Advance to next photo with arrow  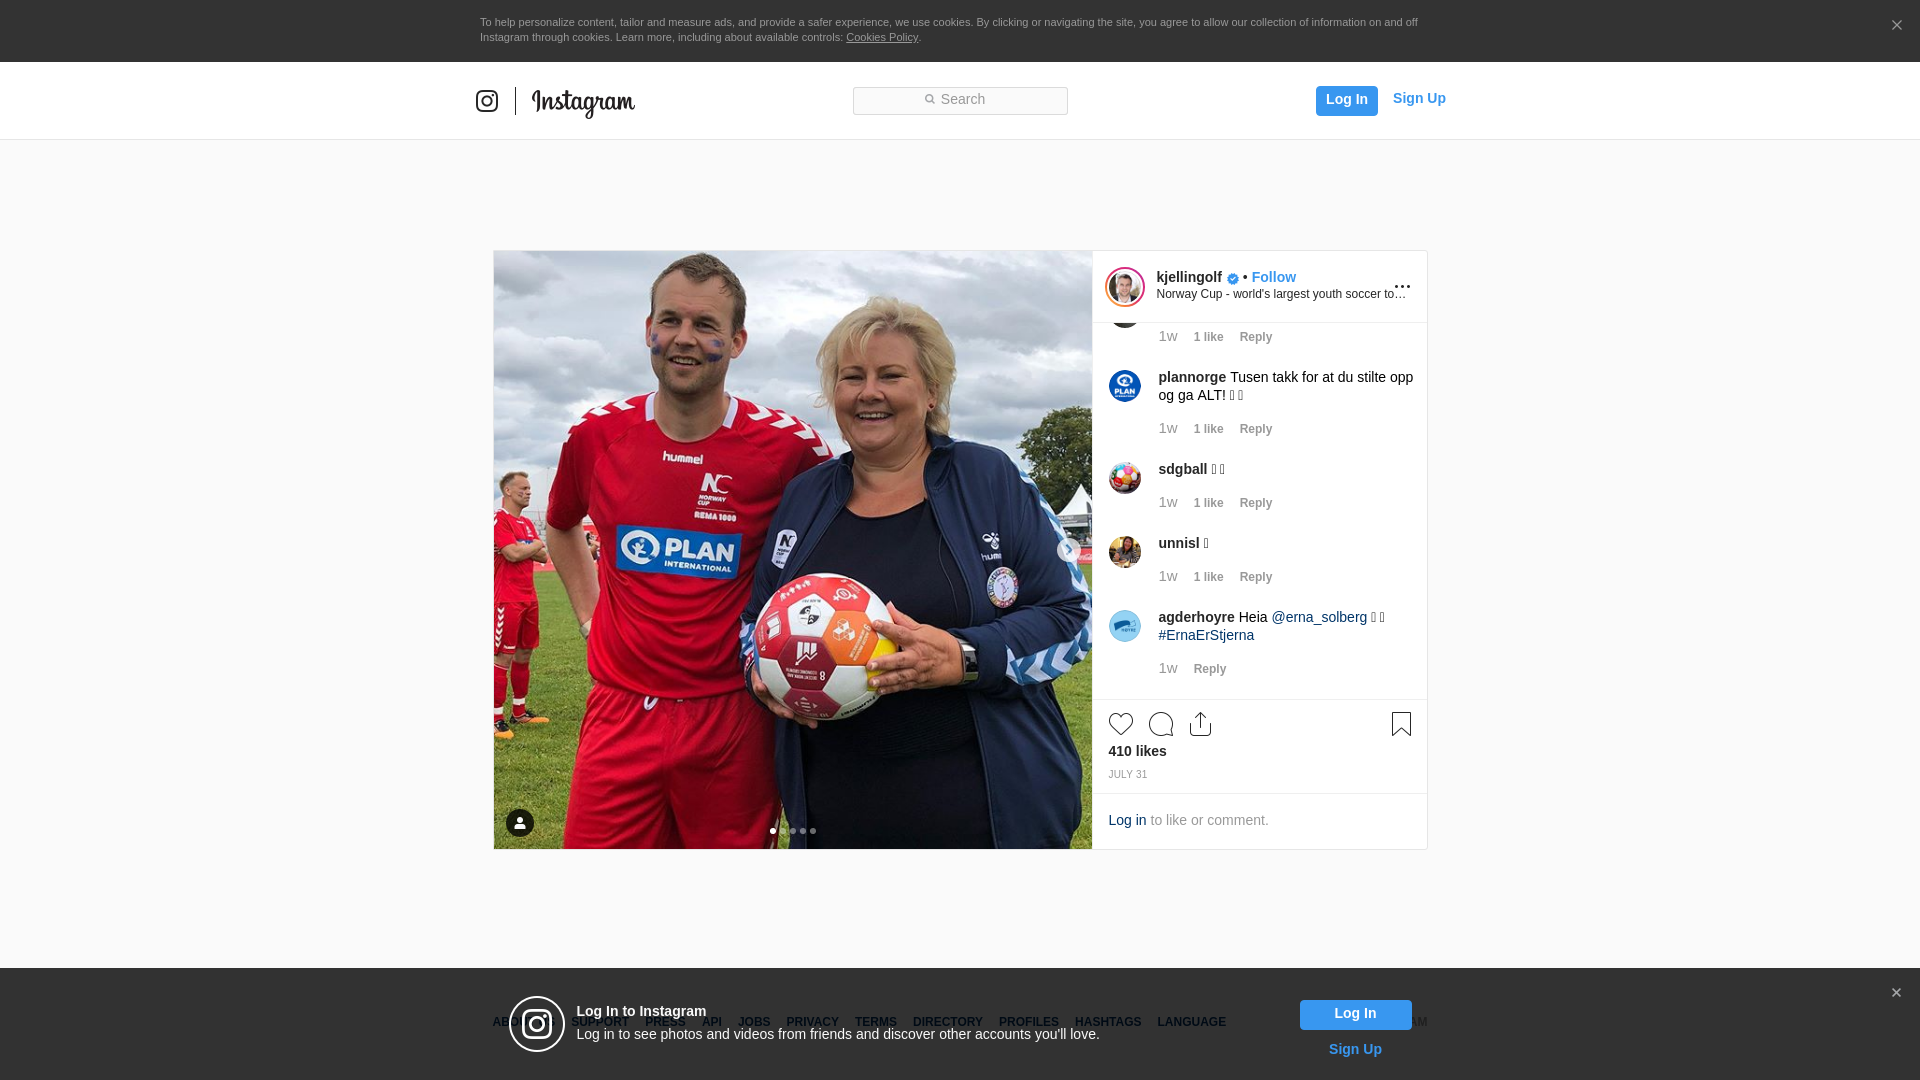click(1069, 550)
